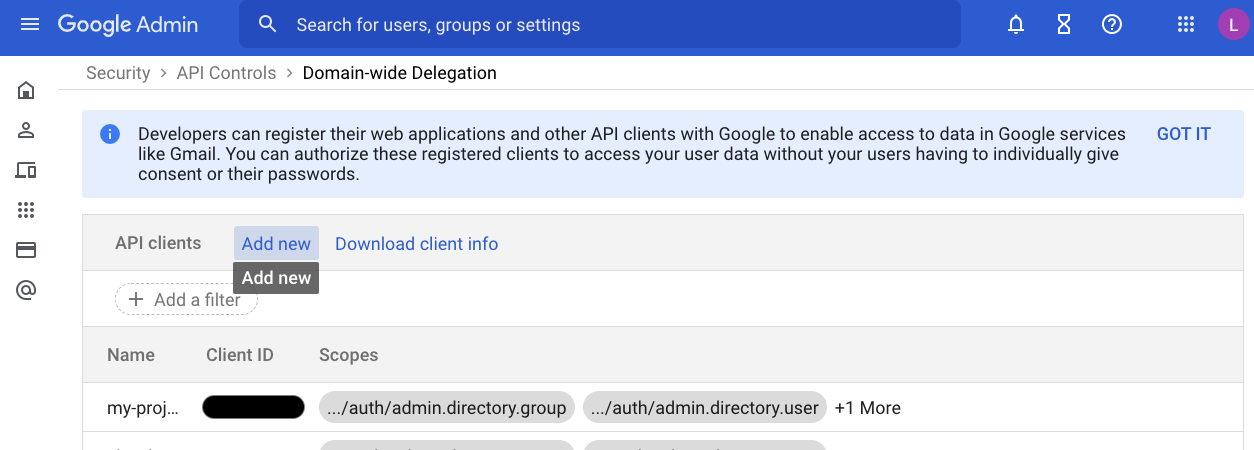Viewport: 1254px width, 450px height.
Task: Expand the +1 More scopes
Action: 867,408
